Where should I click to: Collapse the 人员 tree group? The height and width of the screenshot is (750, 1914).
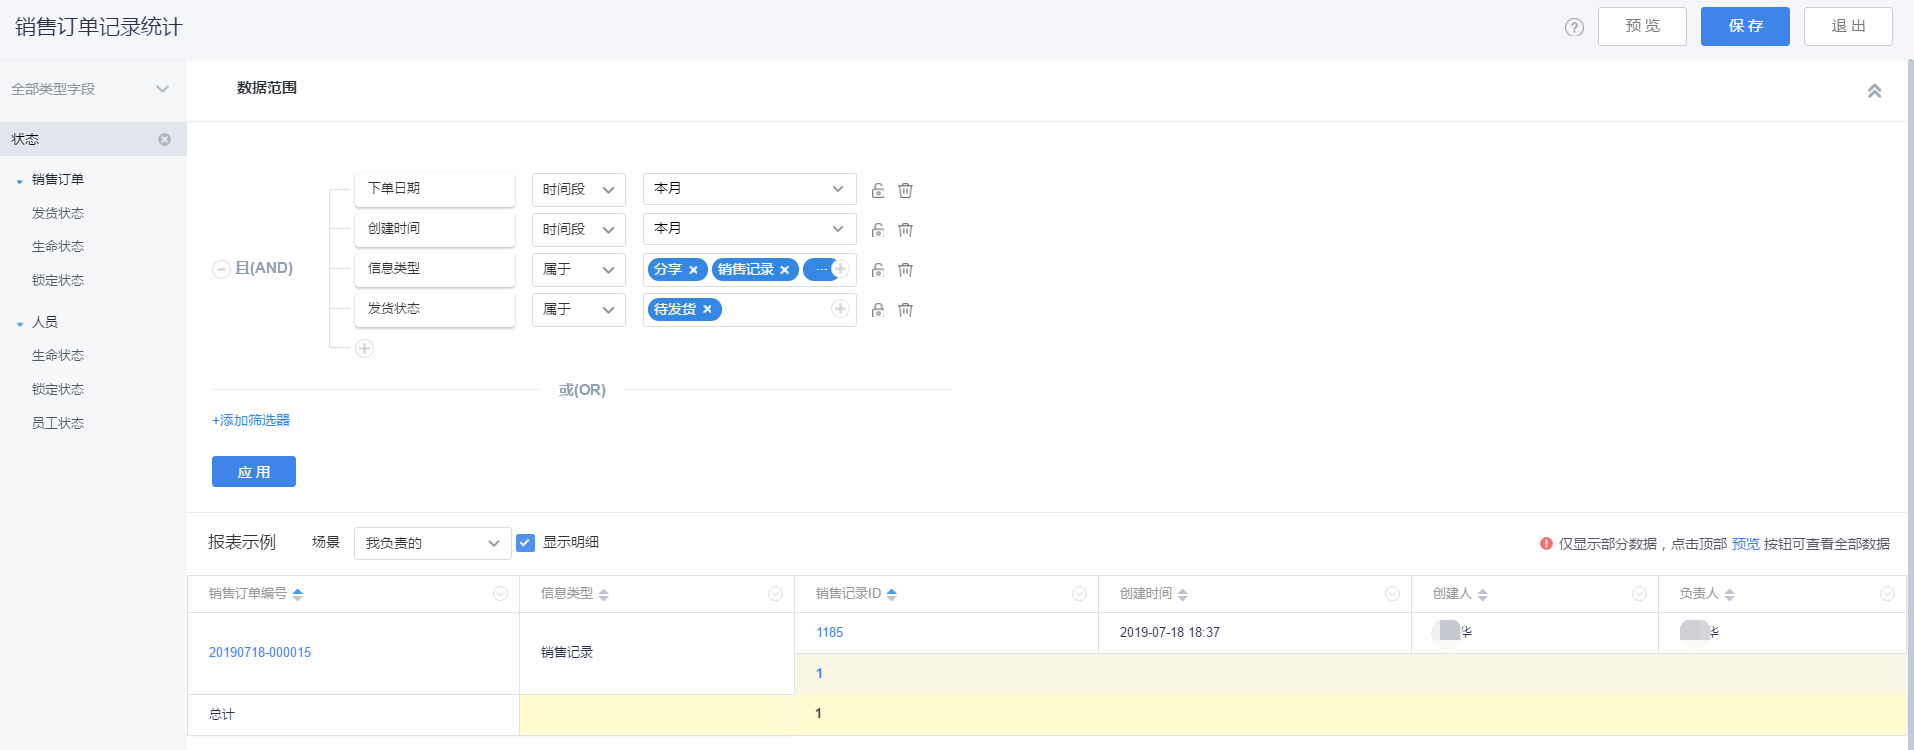click(x=19, y=324)
